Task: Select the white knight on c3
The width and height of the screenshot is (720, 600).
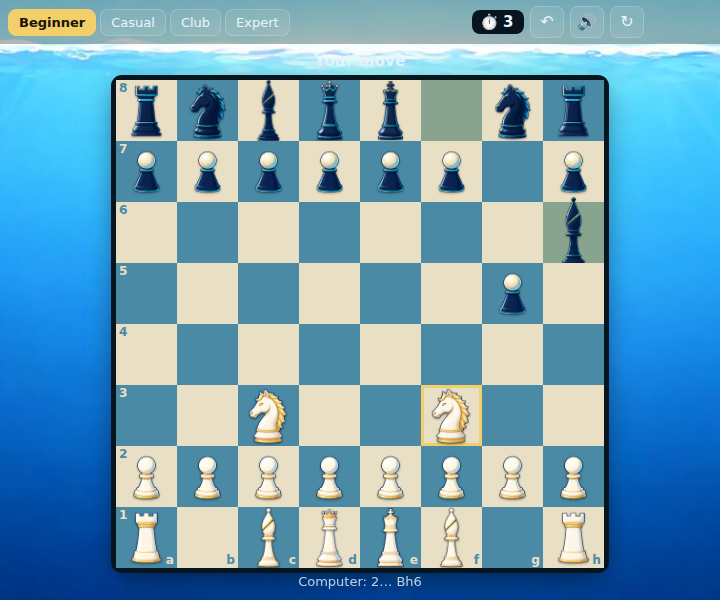Action: [x=268, y=415]
